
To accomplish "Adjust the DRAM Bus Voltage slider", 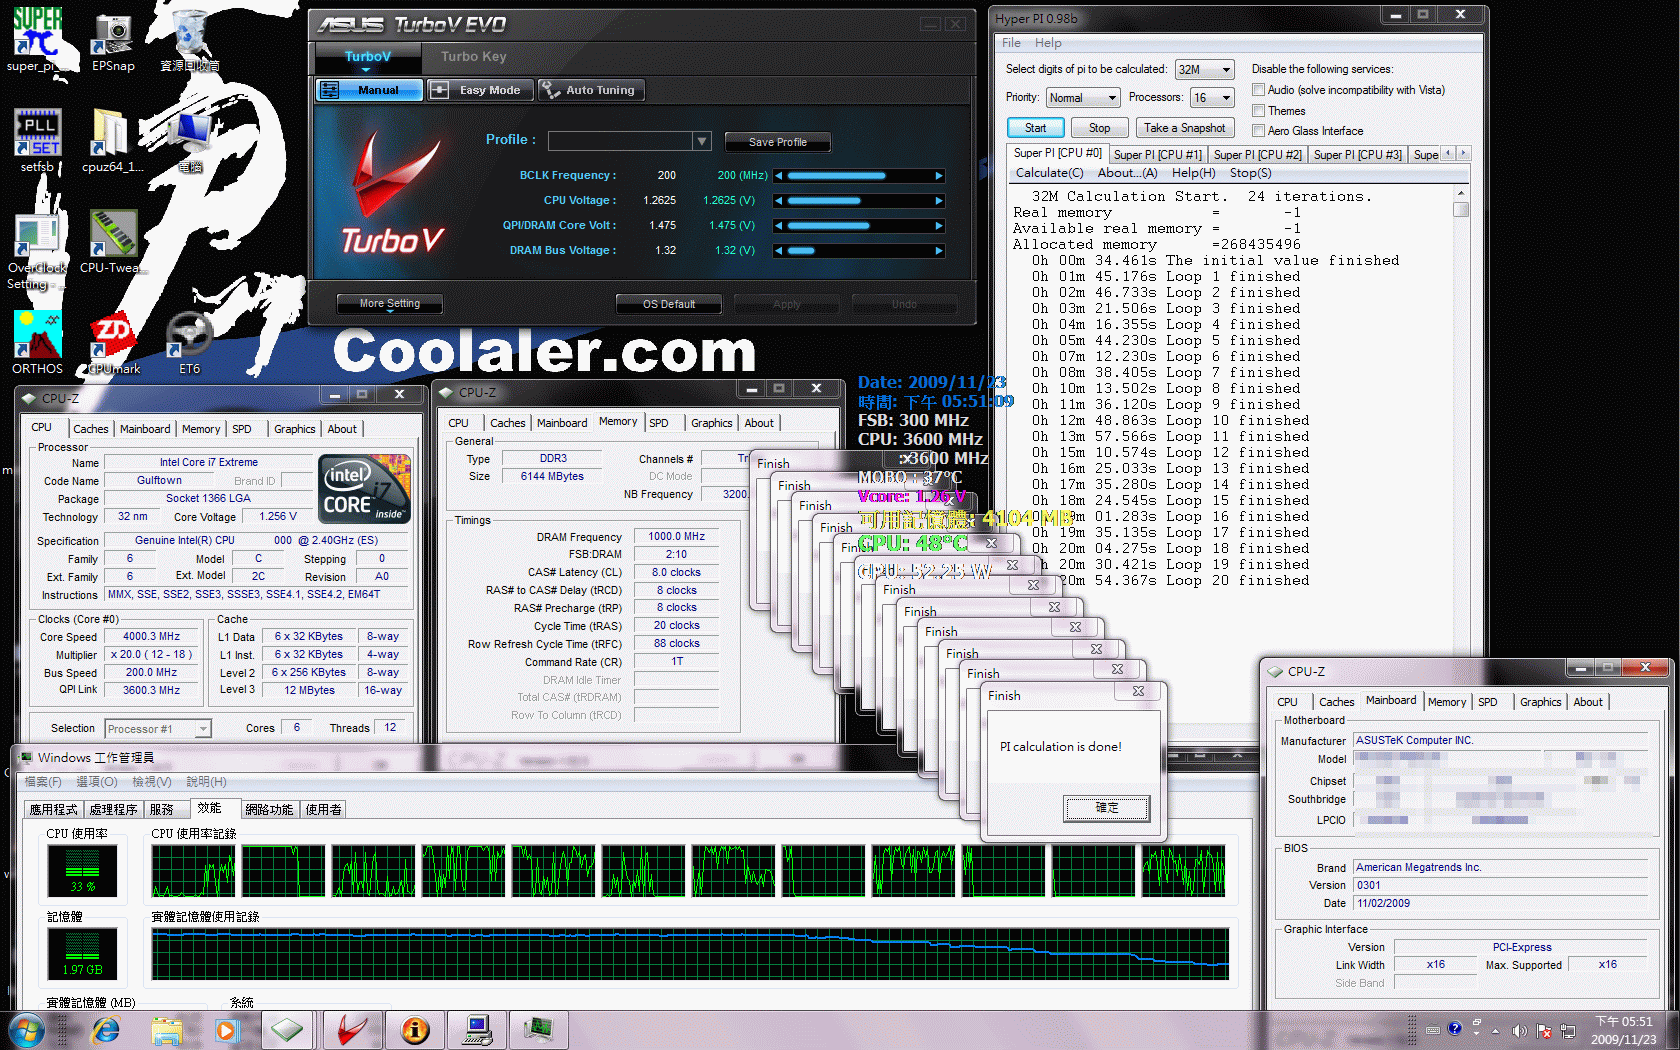I will tap(860, 250).
